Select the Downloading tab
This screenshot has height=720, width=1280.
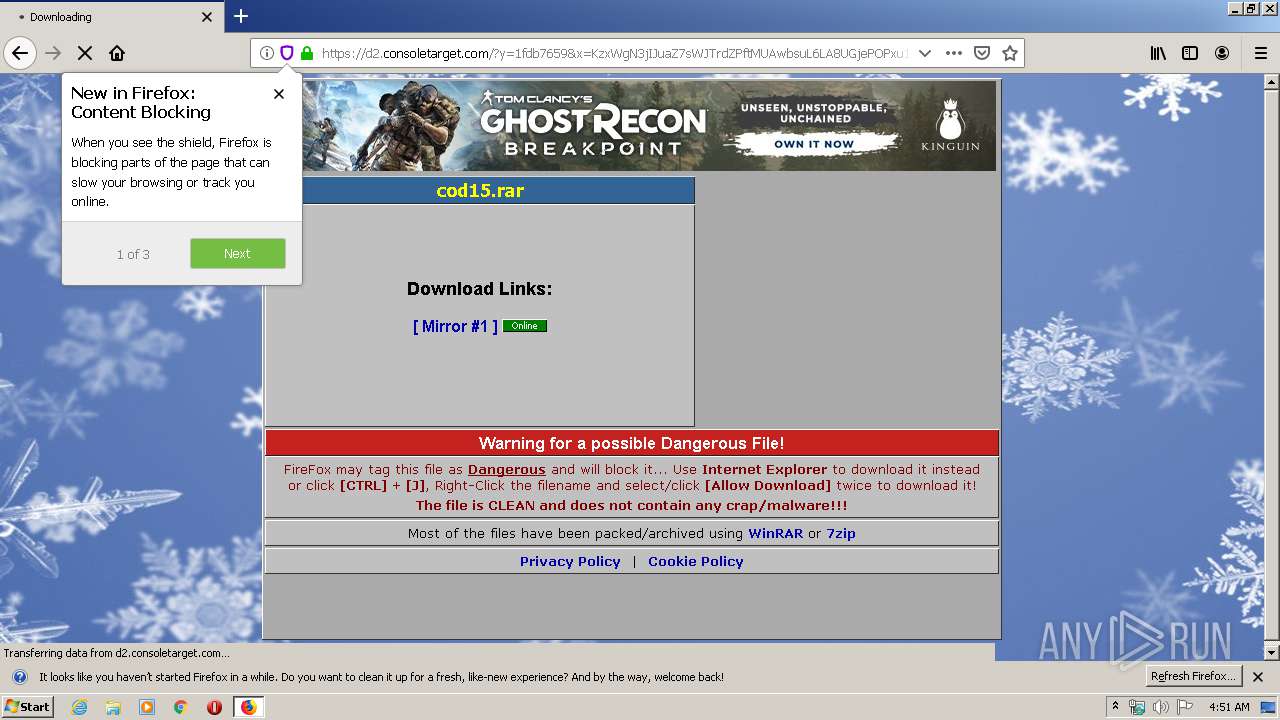[110, 17]
